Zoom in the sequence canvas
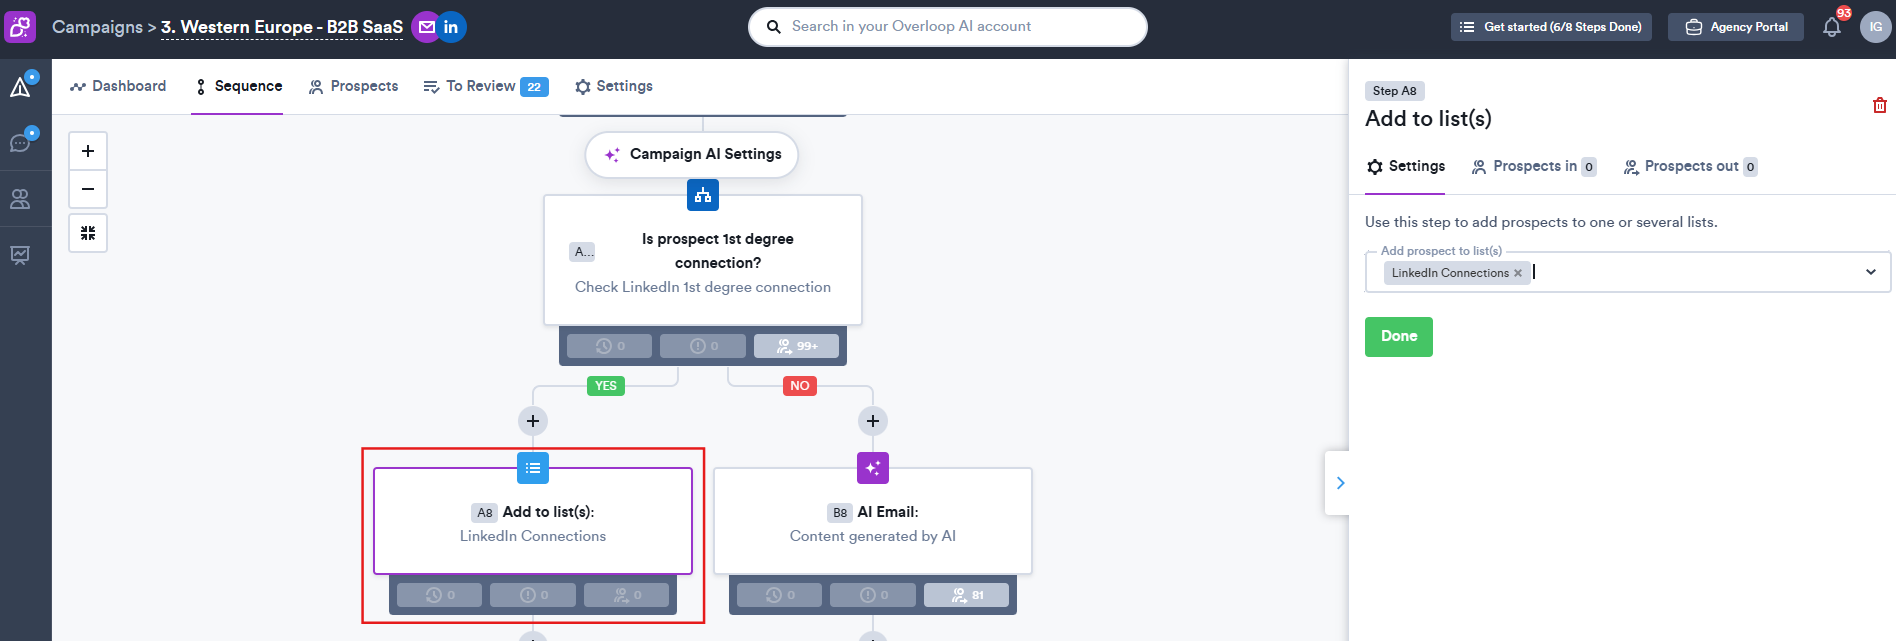 (88, 151)
